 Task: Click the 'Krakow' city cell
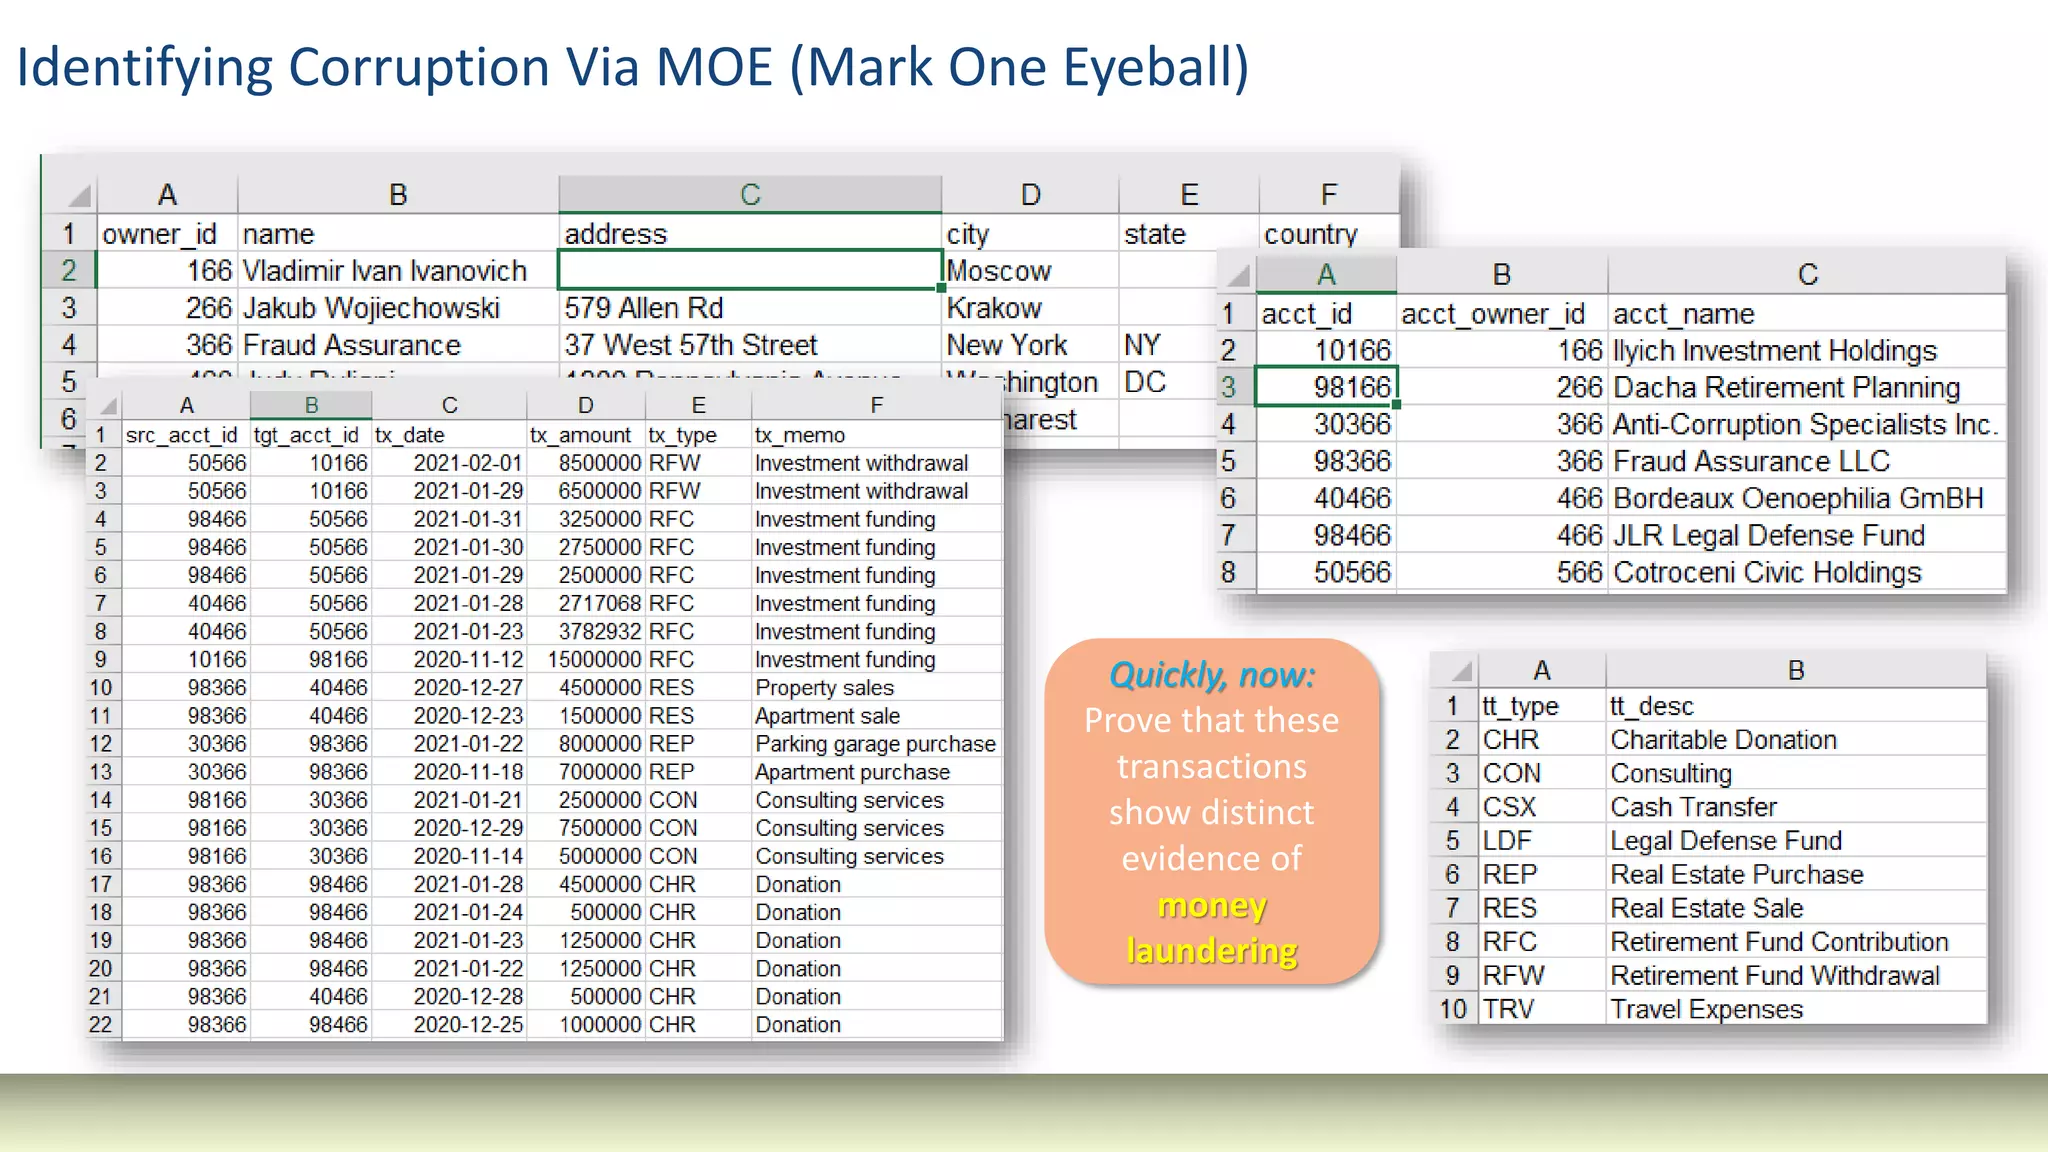pyautogui.click(x=1030, y=307)
